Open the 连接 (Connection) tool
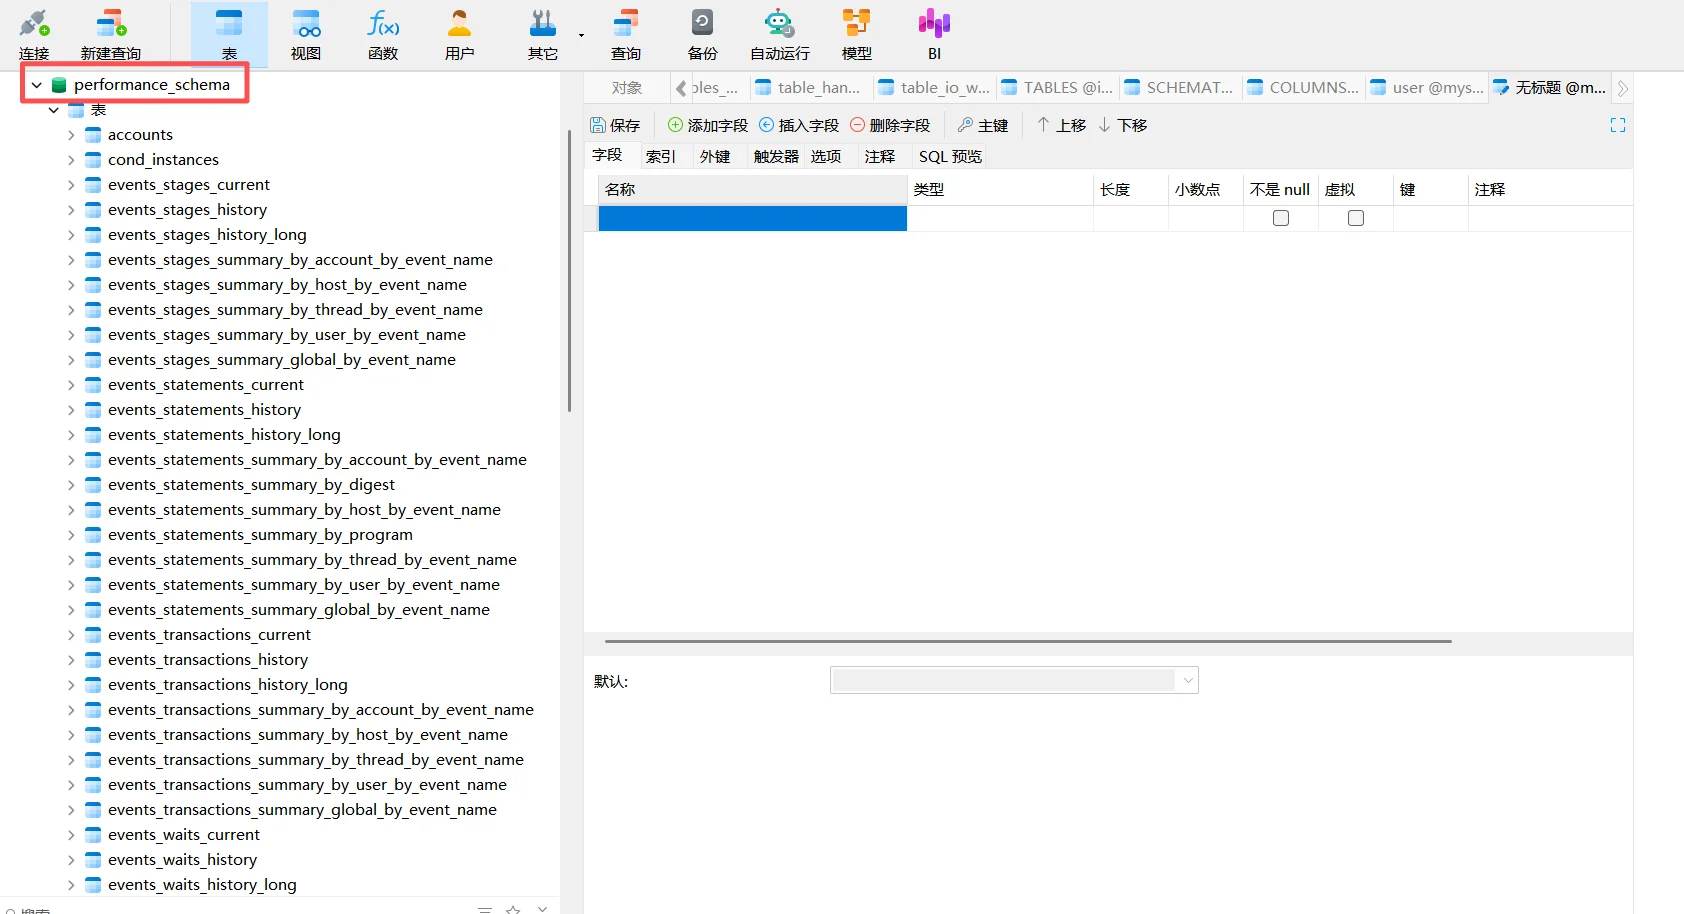The width and height of the screenshot is (1684, 914). [x=34, y=34]
